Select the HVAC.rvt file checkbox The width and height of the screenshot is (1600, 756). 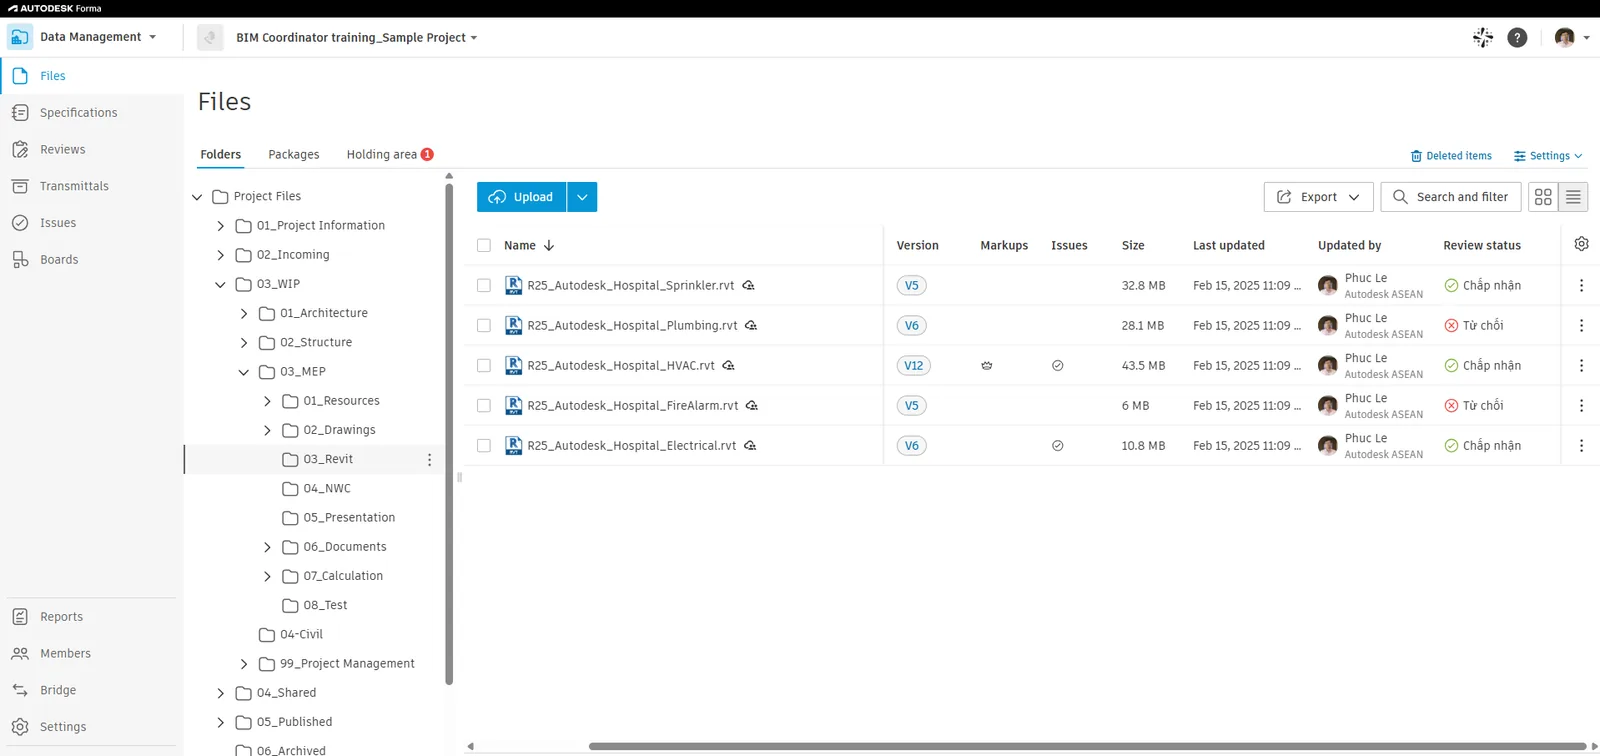tap(484, 365)
